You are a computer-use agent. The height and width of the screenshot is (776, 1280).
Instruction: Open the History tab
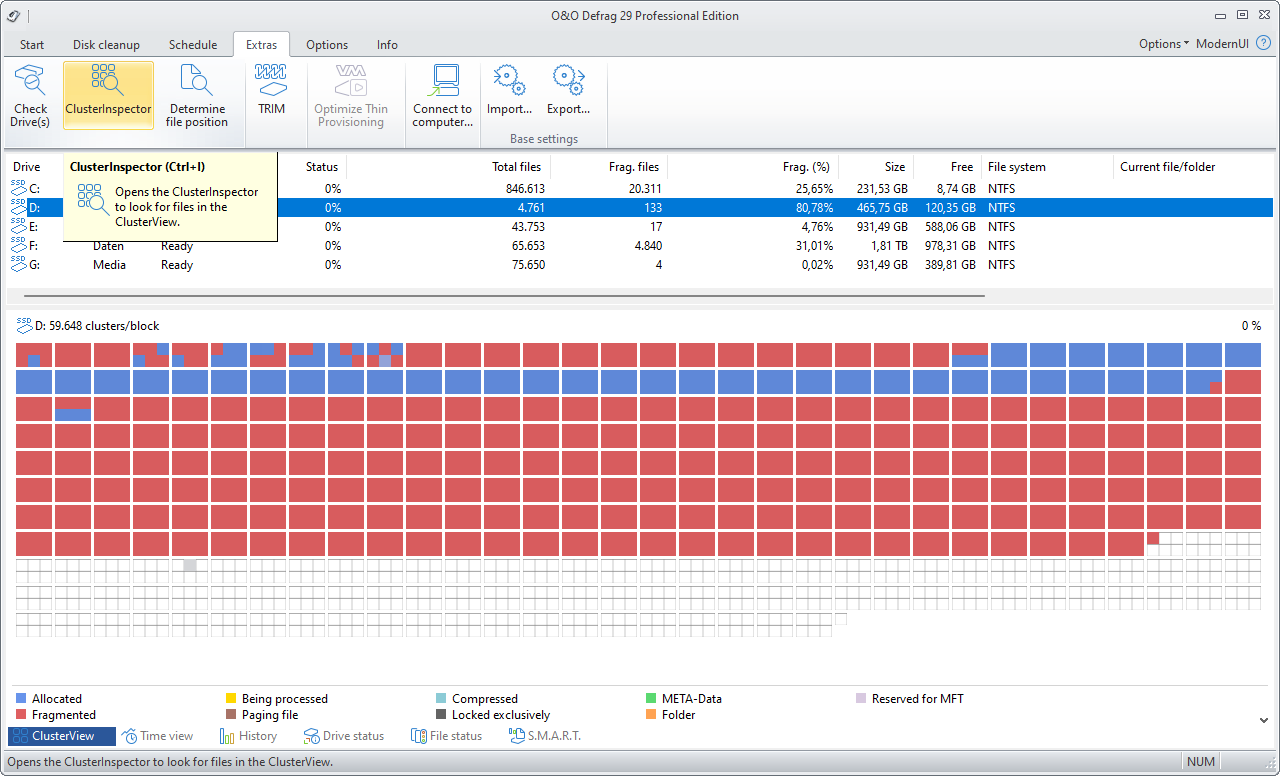[248, 736]
